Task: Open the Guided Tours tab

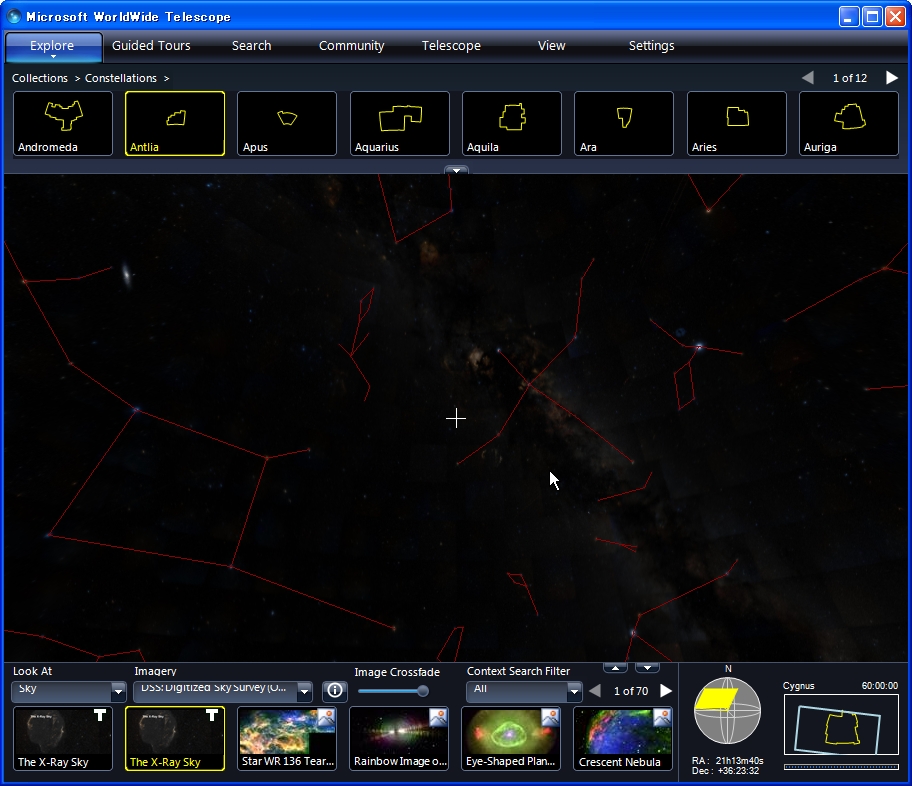Action: click(151, 45)
